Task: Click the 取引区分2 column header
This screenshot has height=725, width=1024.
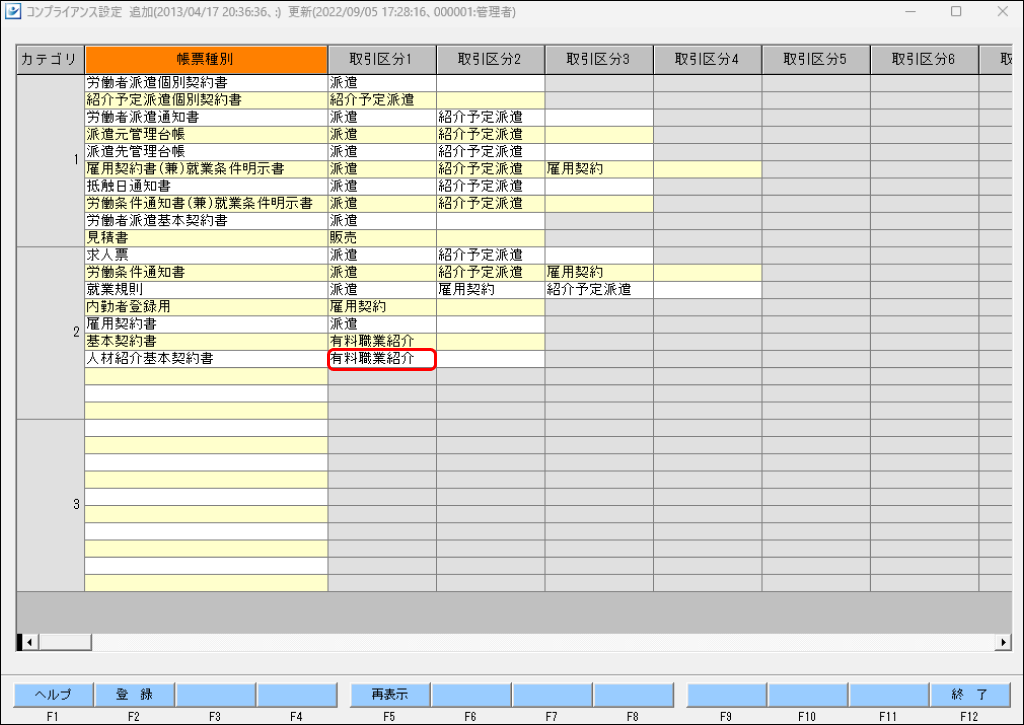Action: (490, 59)
